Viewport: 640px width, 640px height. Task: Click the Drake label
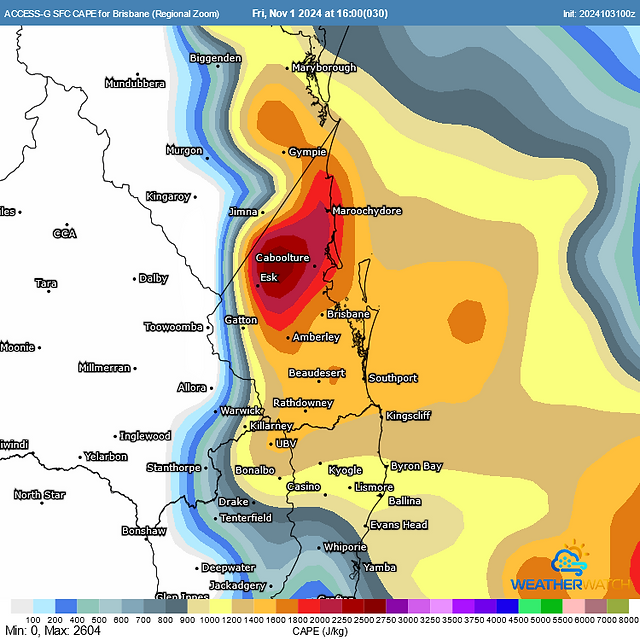click(x=233, y=502)
